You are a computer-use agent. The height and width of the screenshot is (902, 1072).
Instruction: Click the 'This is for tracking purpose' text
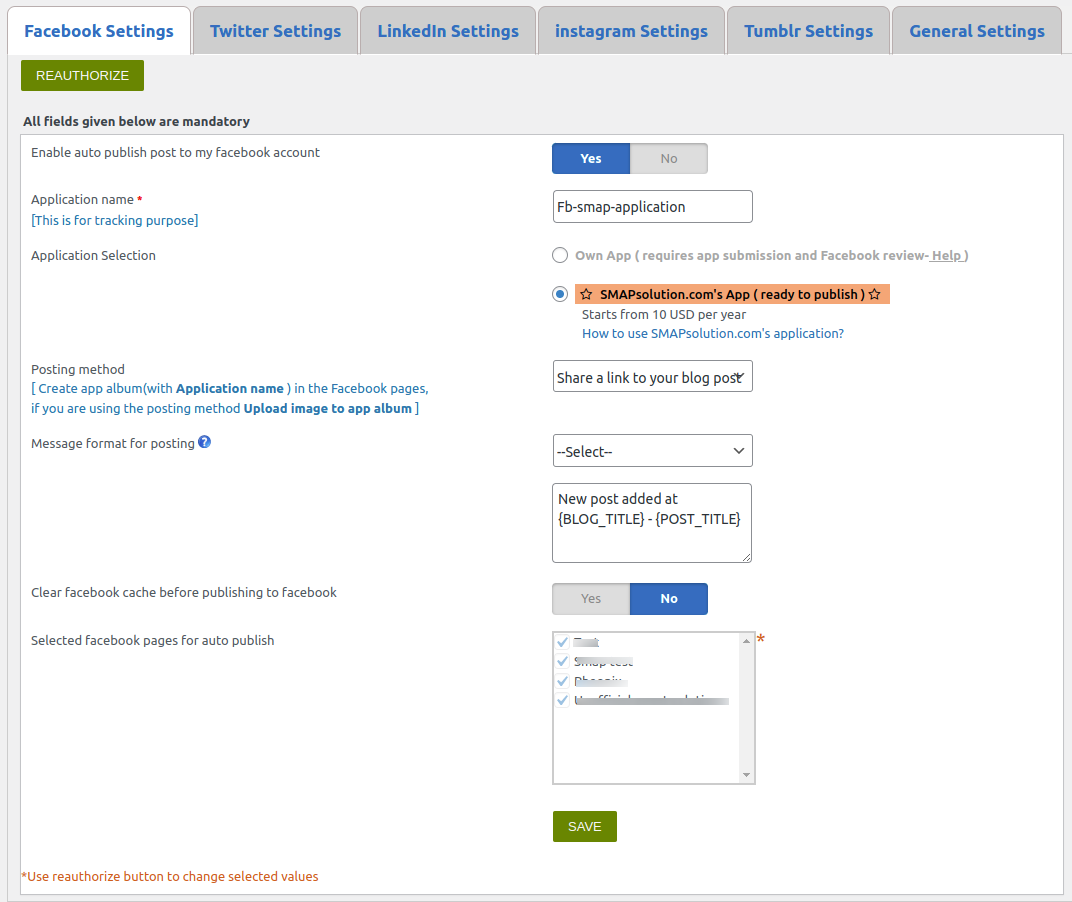coord(115,220)
